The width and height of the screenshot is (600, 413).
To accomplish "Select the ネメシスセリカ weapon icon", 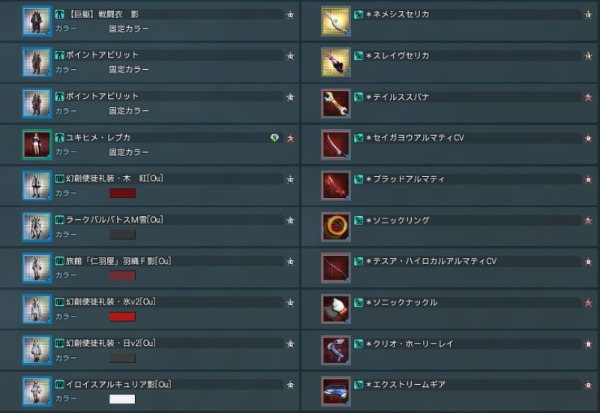I will (x=336, y=21).
